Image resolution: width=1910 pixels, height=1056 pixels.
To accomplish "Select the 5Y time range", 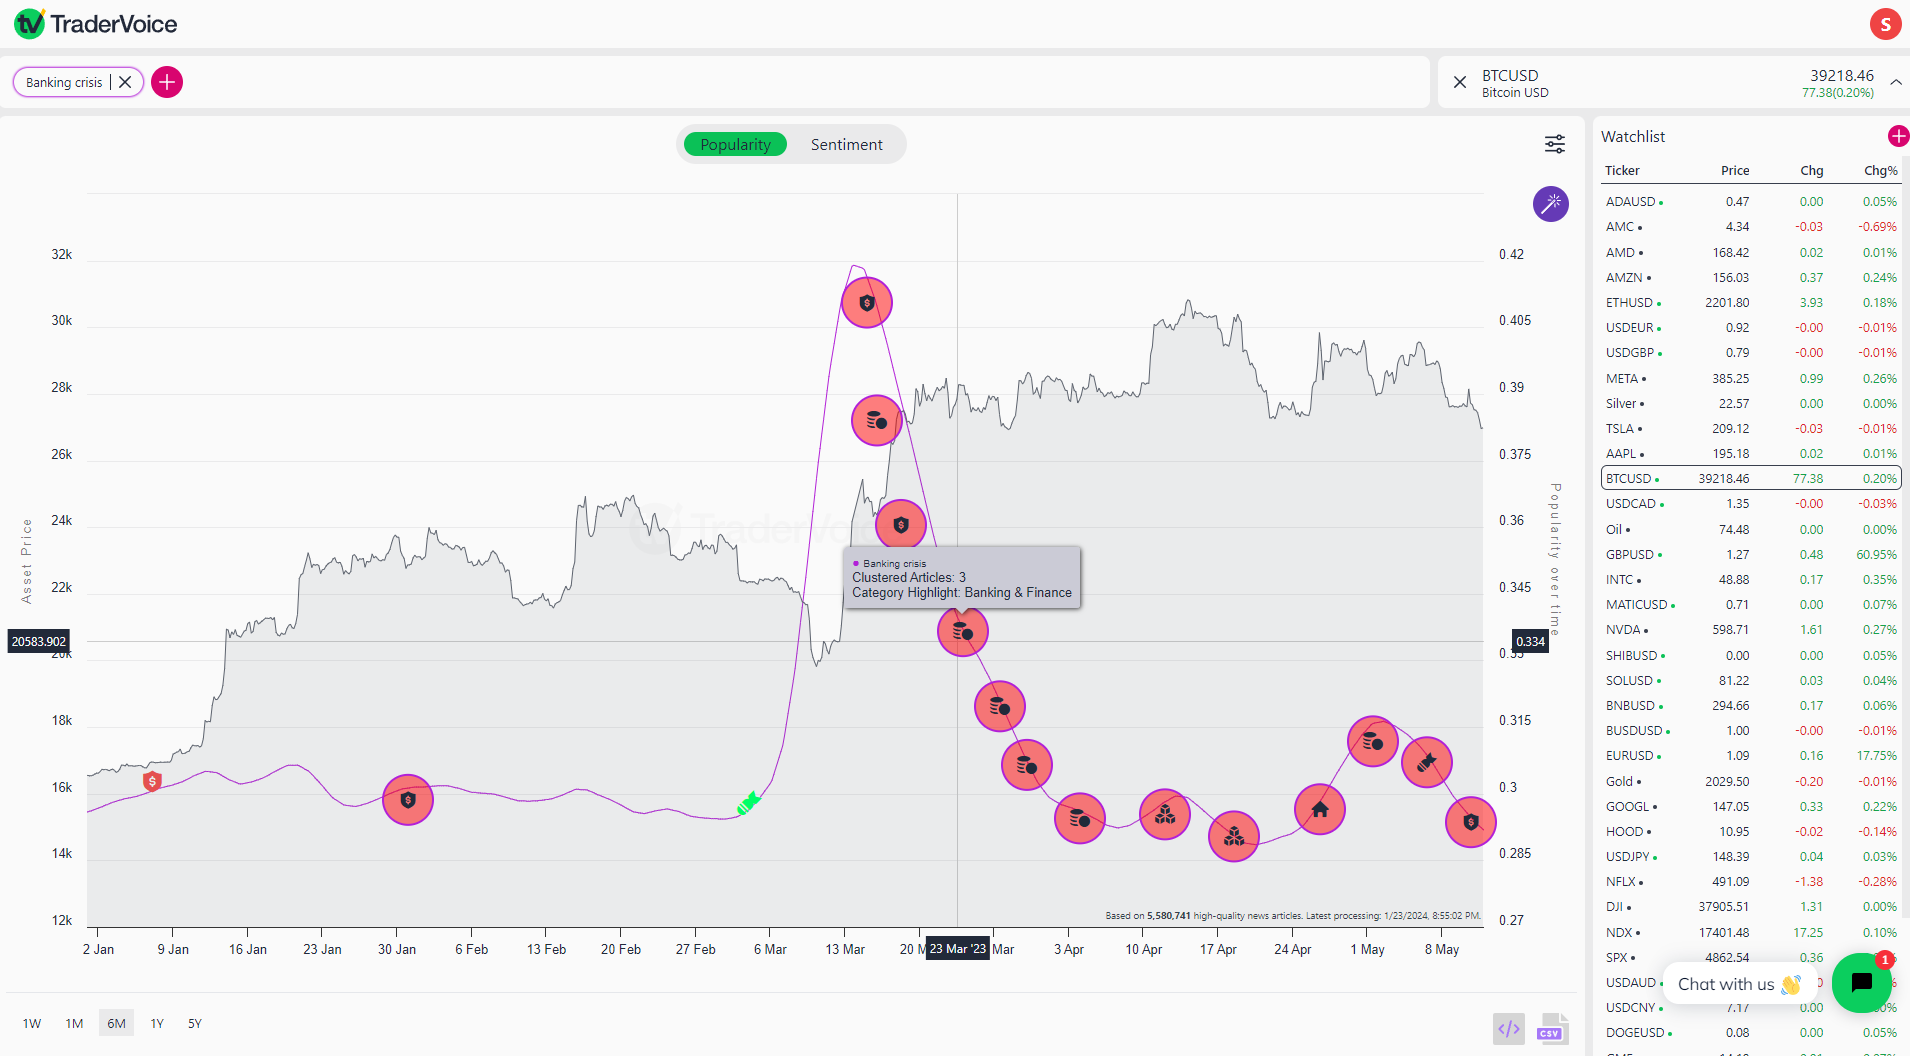I will [x=195, y=1023].
